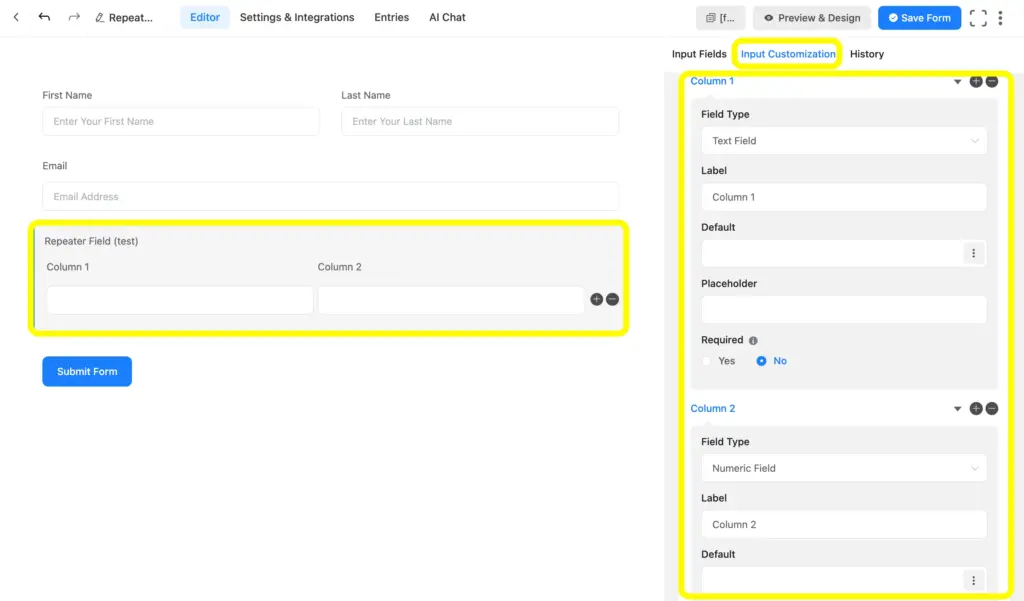Switch to the Input Fields tab

699,54
